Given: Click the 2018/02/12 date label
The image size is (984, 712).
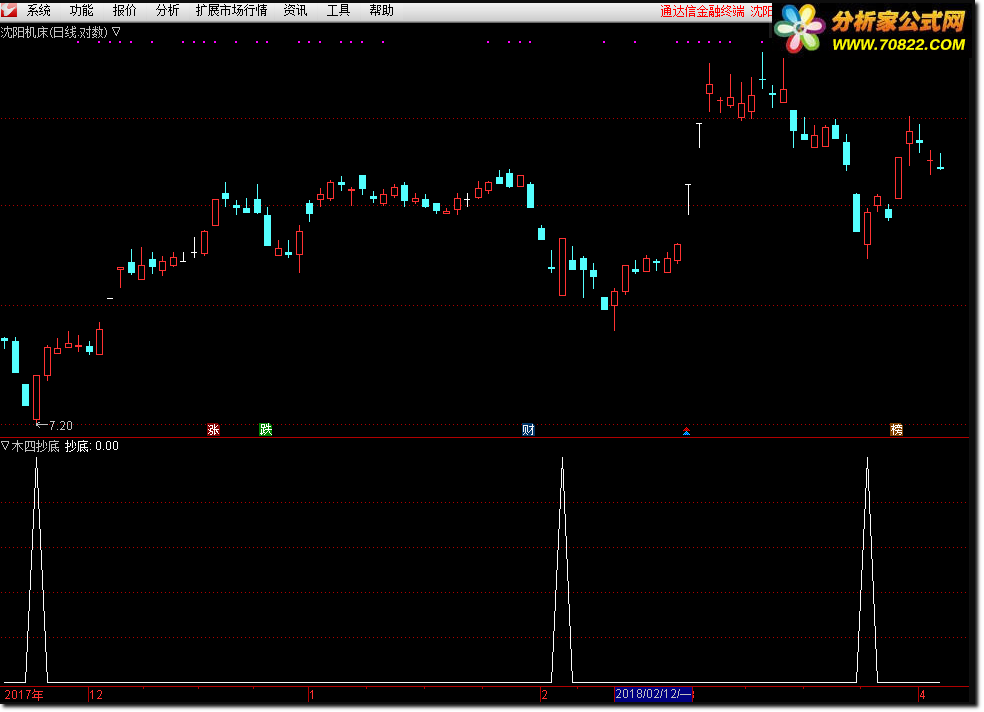Looking at the screenshot, I should click(653, 694).
